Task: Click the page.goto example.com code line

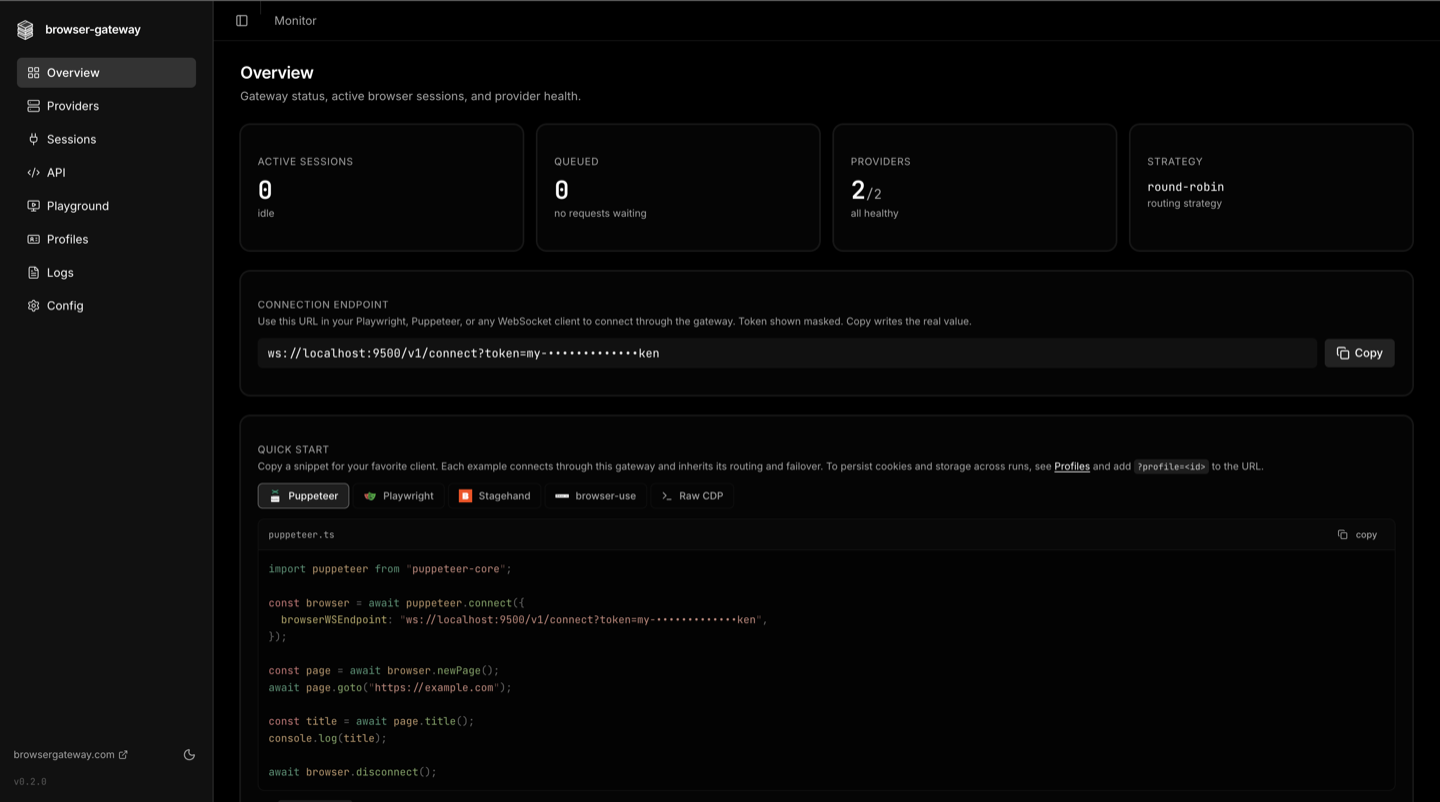Action: point(390,688)
